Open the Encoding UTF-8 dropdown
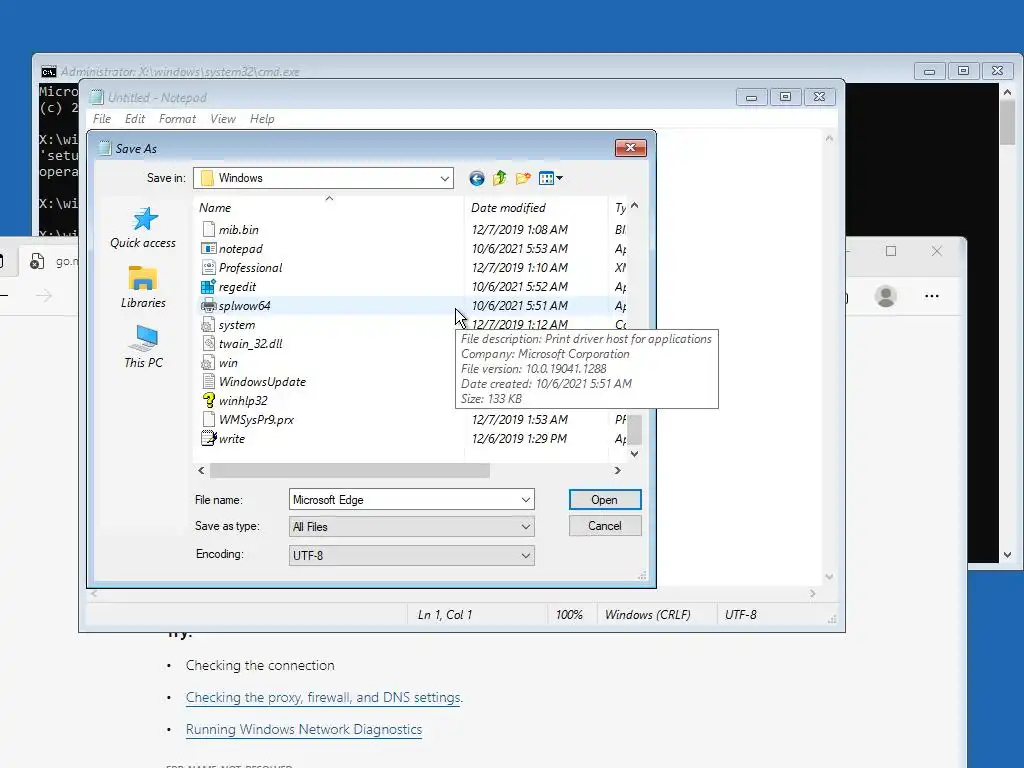The width and height of the screenshot is (1024, 768). [x=411, y=555]
